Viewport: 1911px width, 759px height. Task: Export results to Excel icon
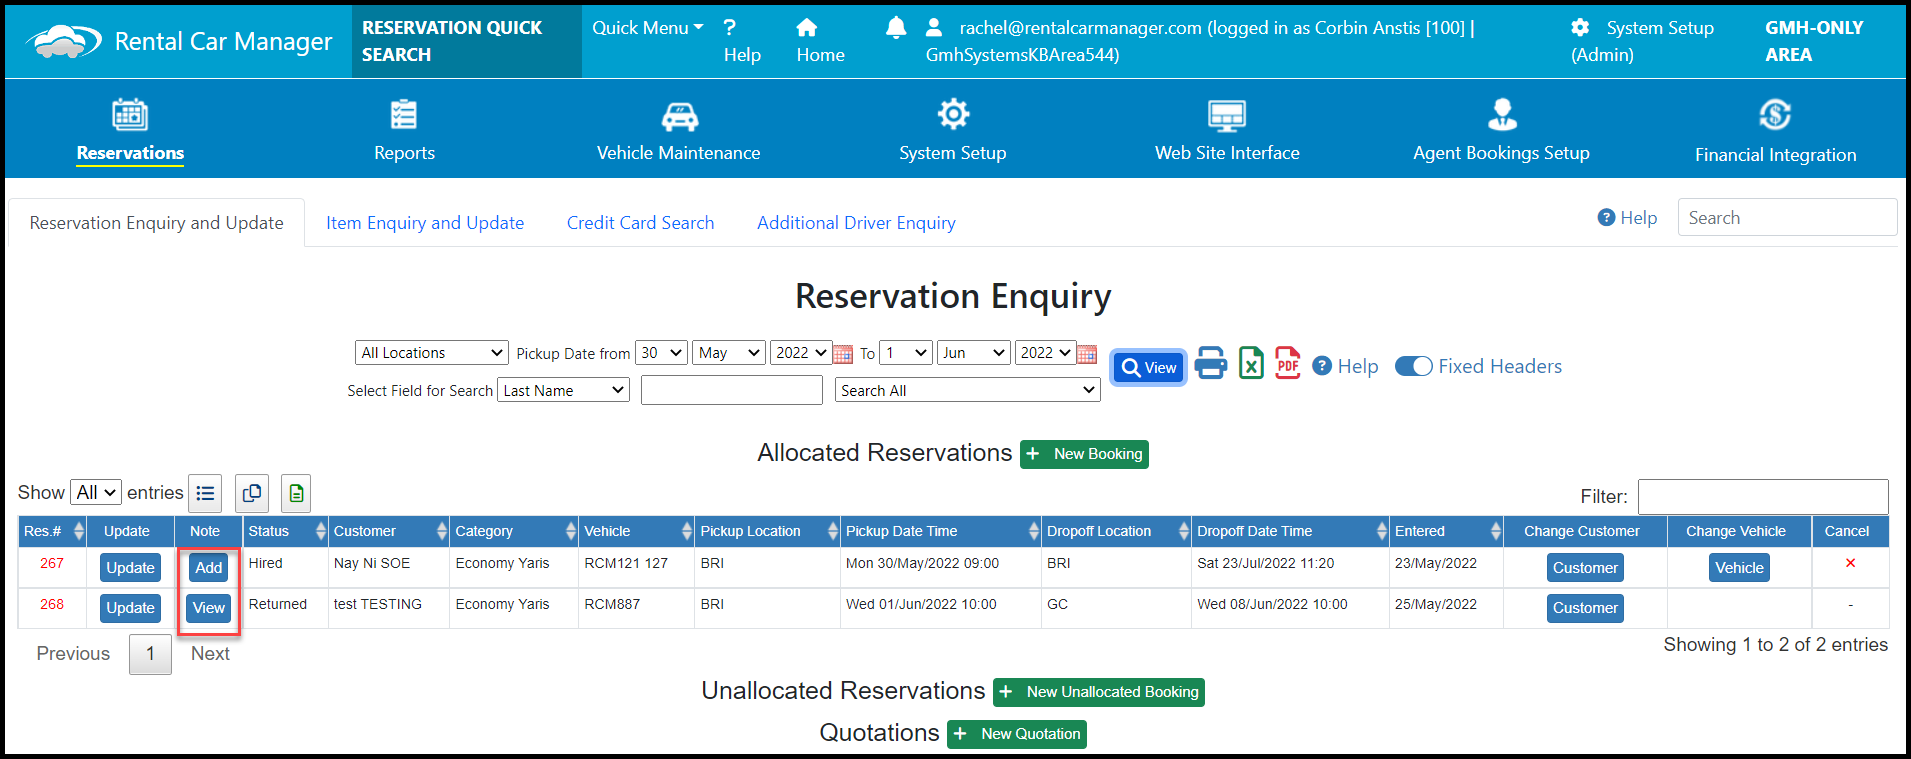pyautogui.click(x=1251, y=364)
